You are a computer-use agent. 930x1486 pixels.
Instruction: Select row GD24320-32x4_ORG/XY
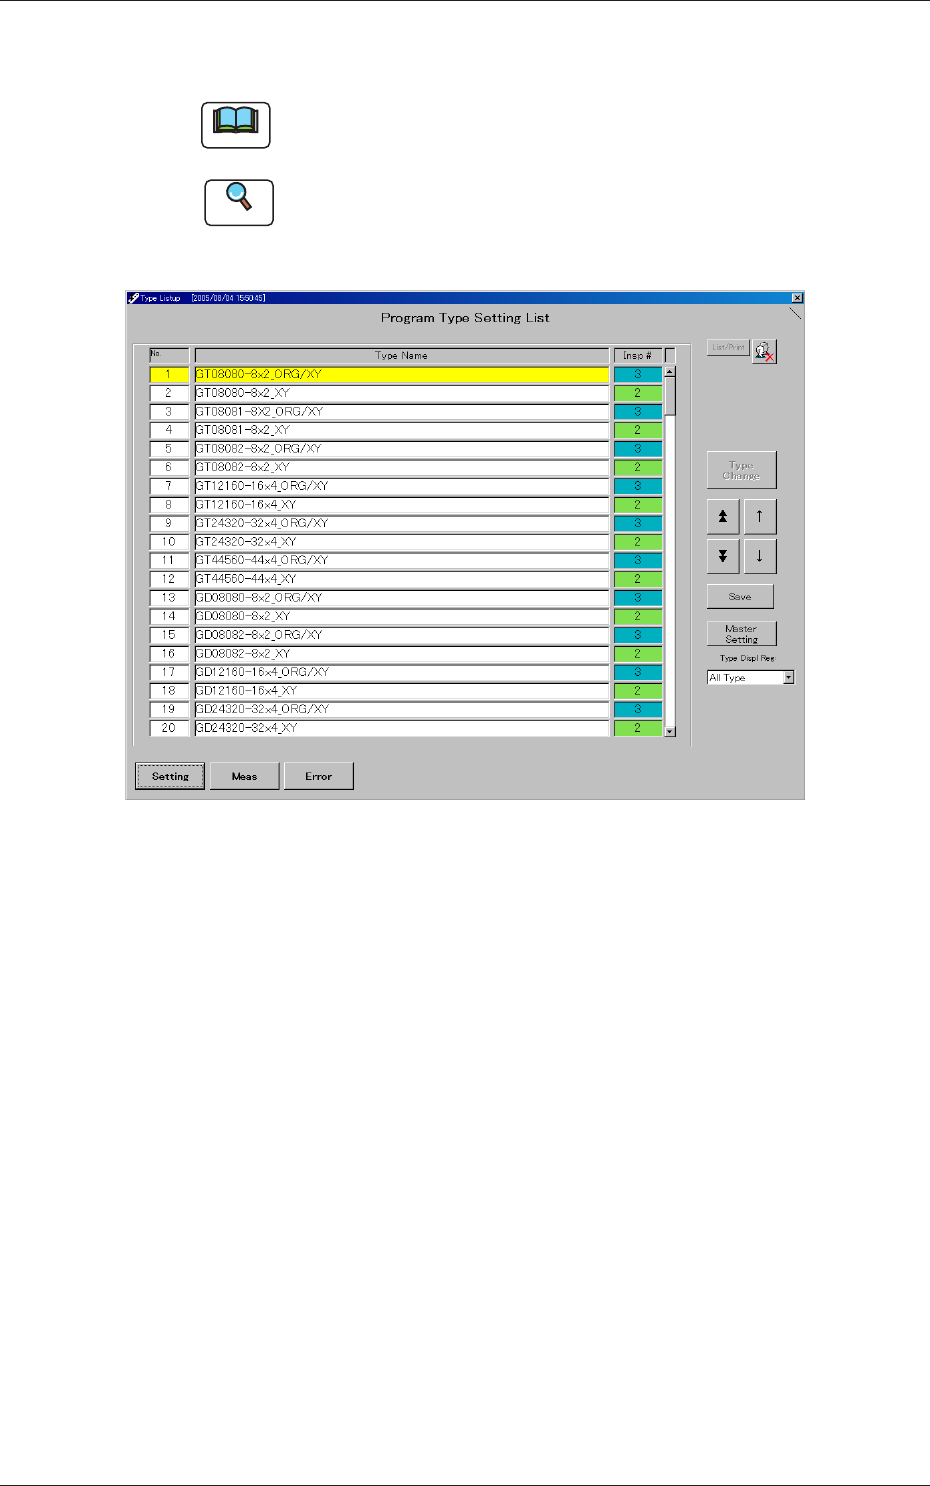tap(402, 709)
